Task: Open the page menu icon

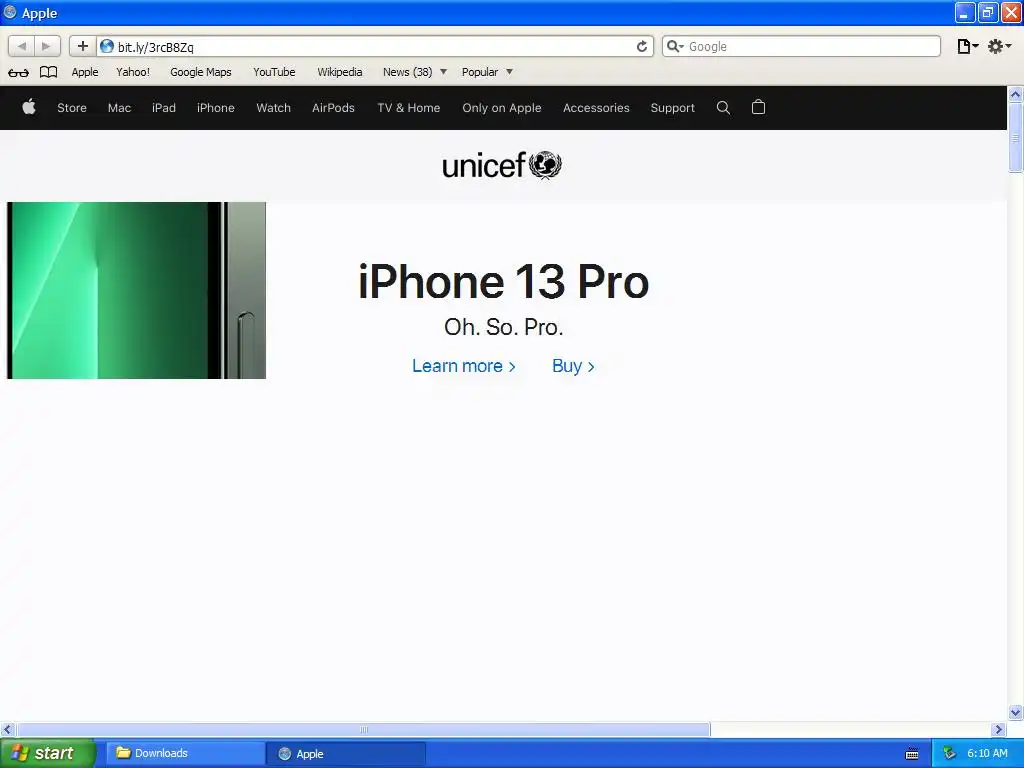Action: tap(967, 46)
